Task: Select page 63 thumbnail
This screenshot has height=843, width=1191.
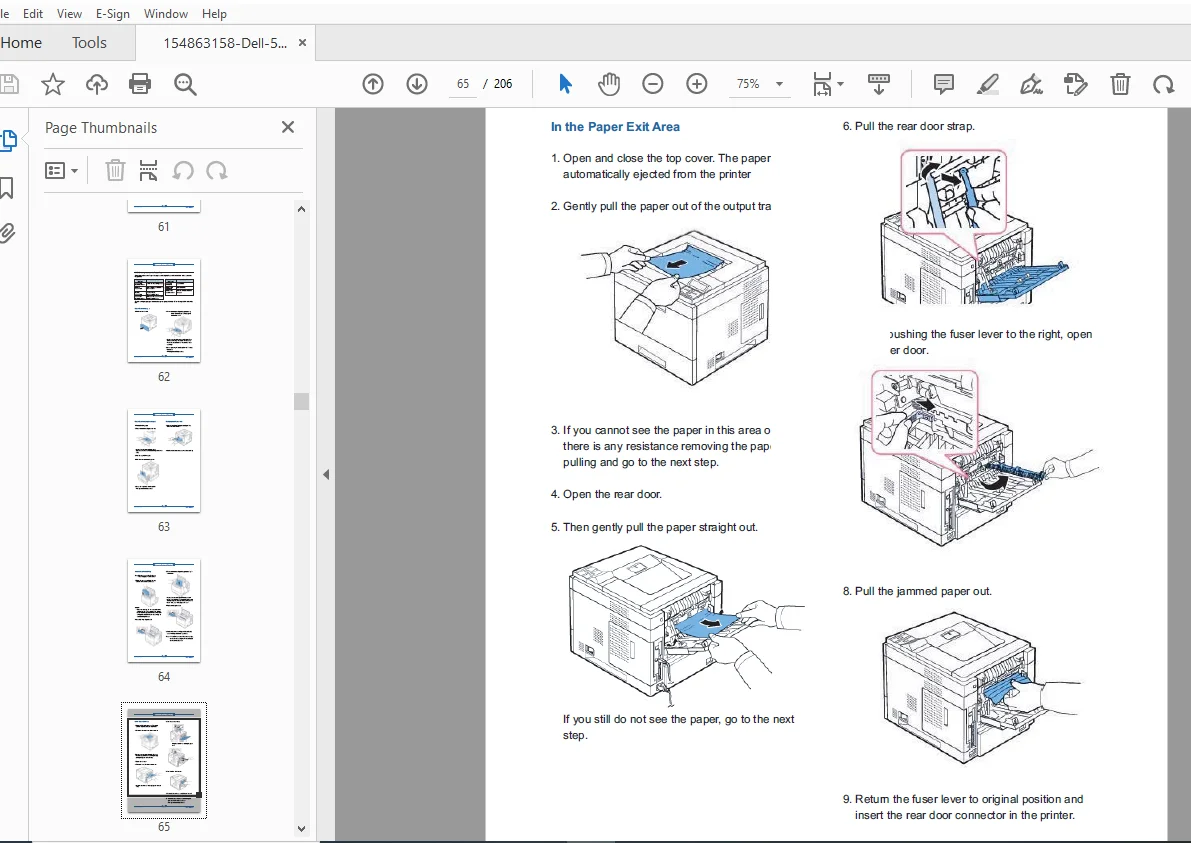Action: pyautogui.click(x=164, y=461)
